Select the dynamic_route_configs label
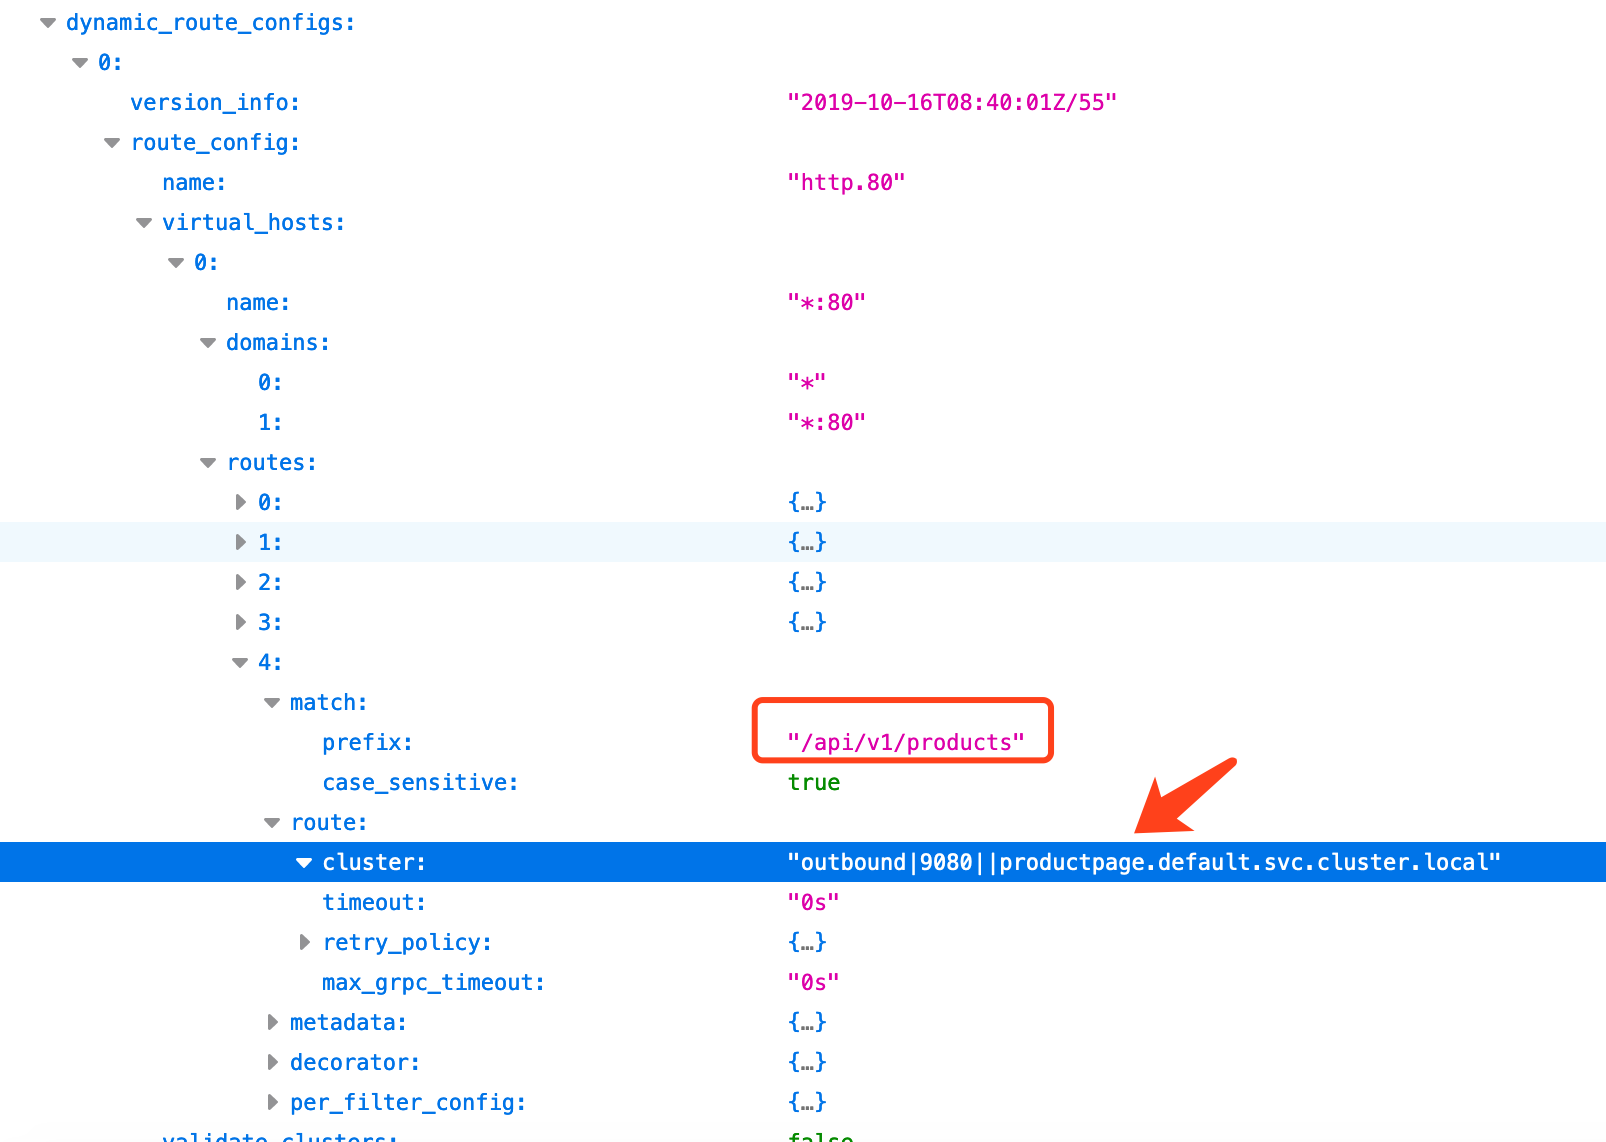This screenshot has height=1142, width=1606. pos(210,23)
